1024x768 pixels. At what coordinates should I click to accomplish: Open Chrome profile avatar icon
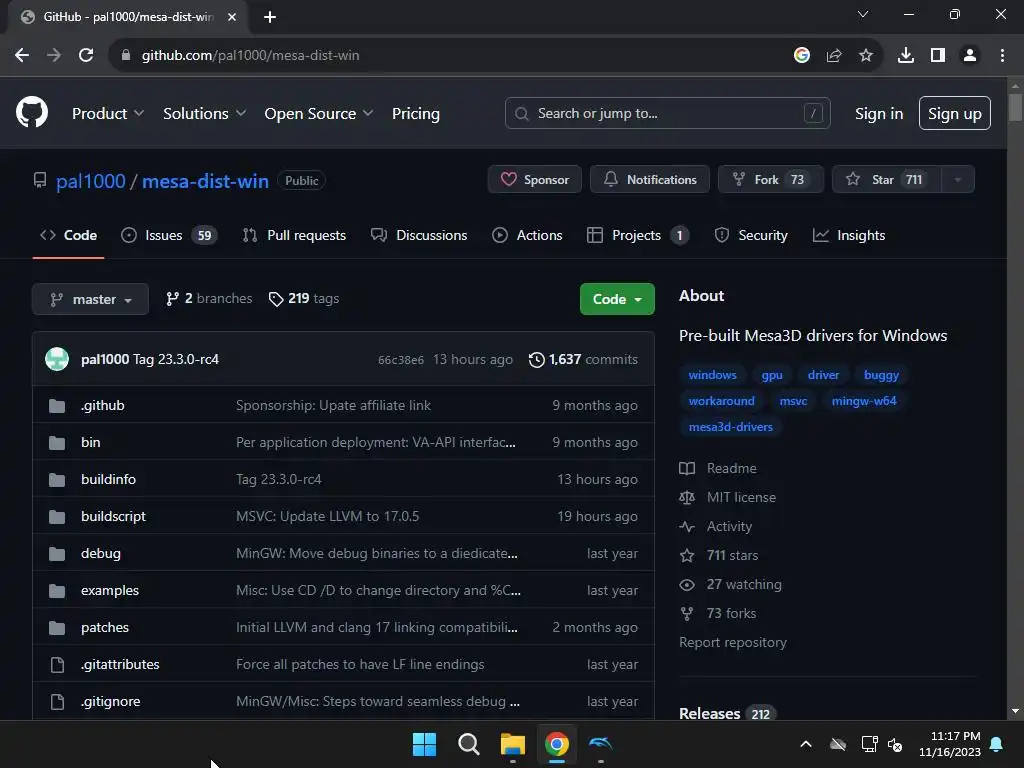tap(970, 56)
